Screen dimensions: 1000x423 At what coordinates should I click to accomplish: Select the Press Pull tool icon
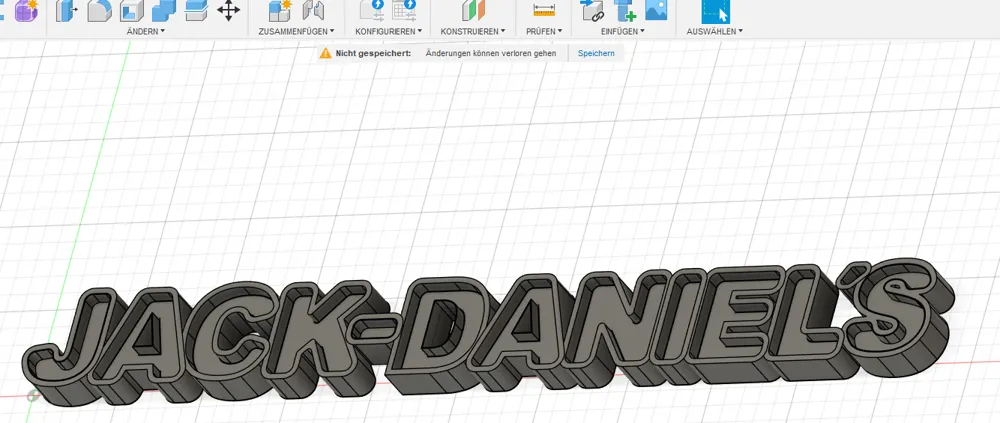point(66,10)
